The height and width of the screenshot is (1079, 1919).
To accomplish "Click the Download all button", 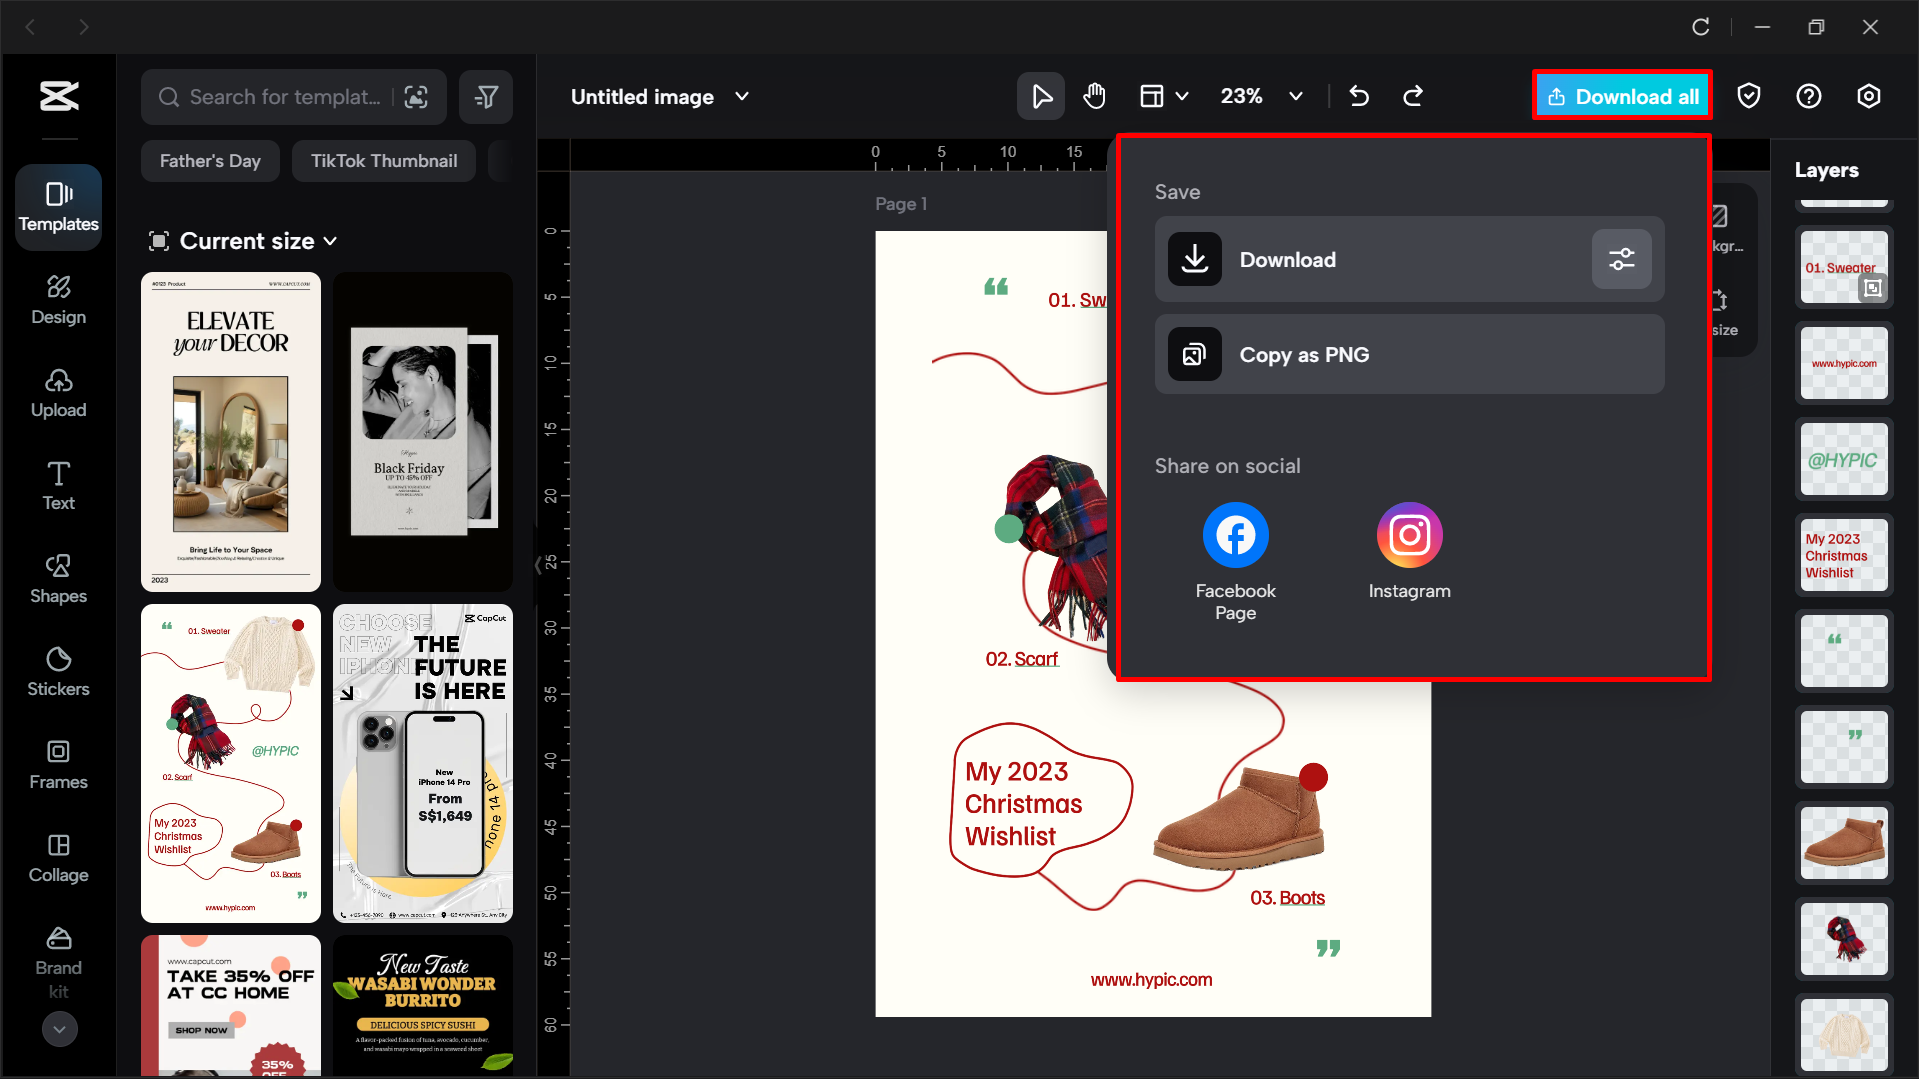I will [1622, 96].
